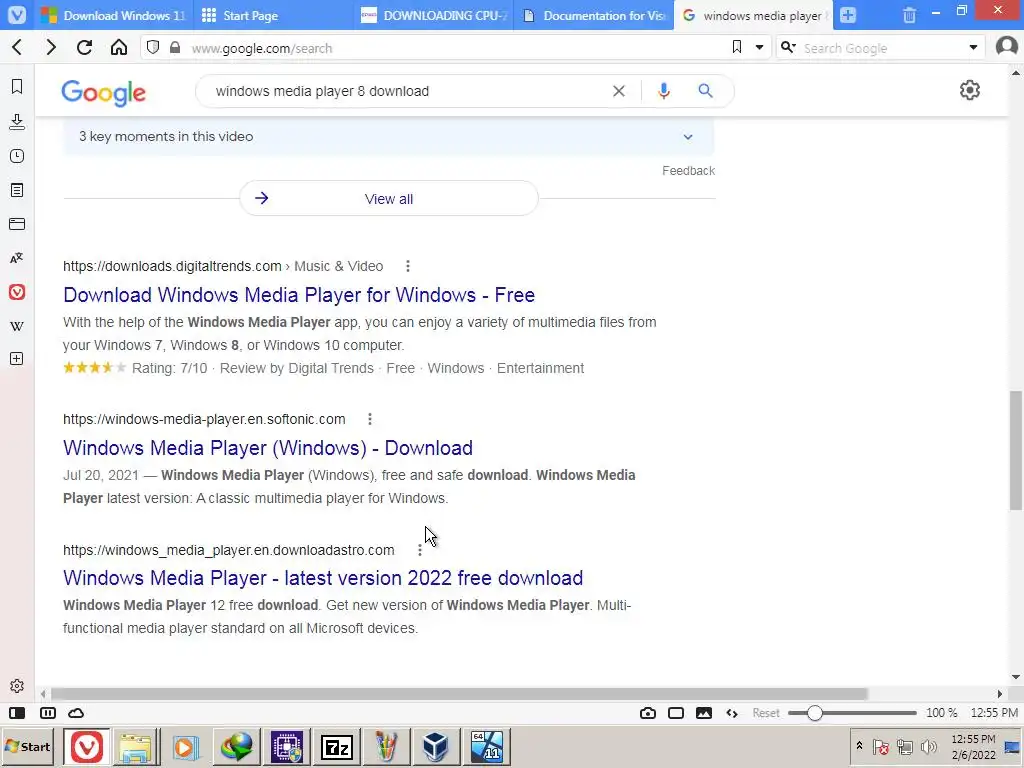This screenshot has width=1024, height=768.
Task: Open the Downloads side panel
Action: [17, 121]
